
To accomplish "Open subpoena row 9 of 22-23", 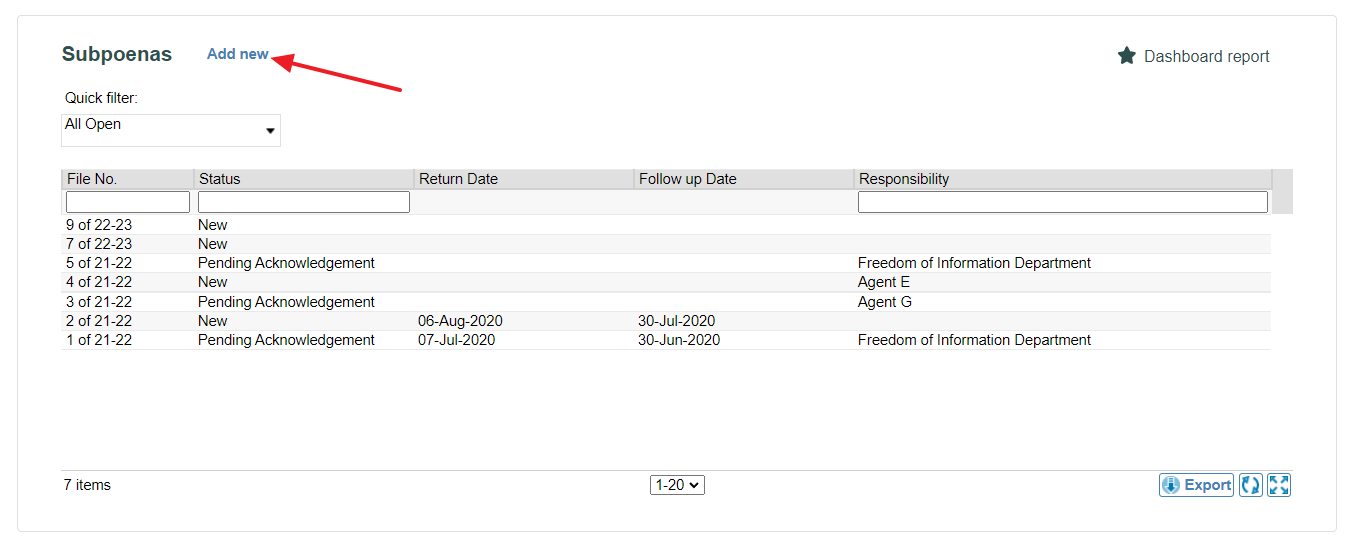I will 666,225.
